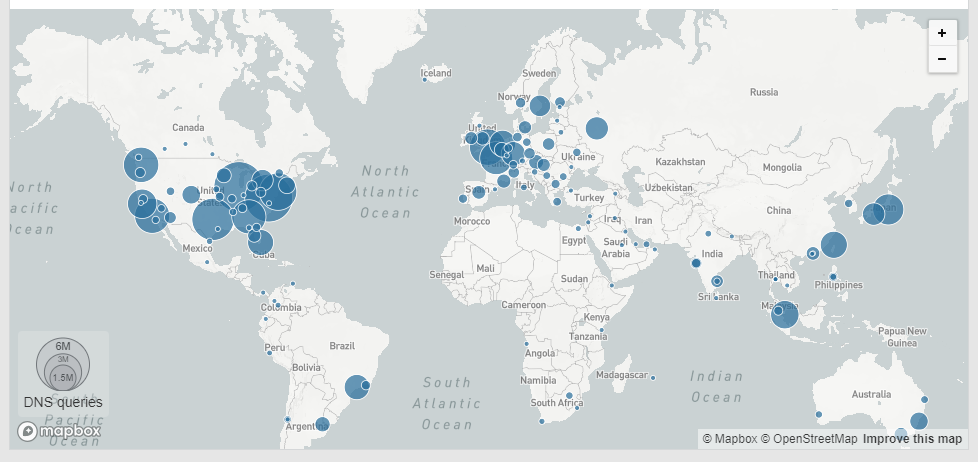Select the large bubble over Taiwan
The width and height of the screenshot is (978, 462).
click(833, 245)
